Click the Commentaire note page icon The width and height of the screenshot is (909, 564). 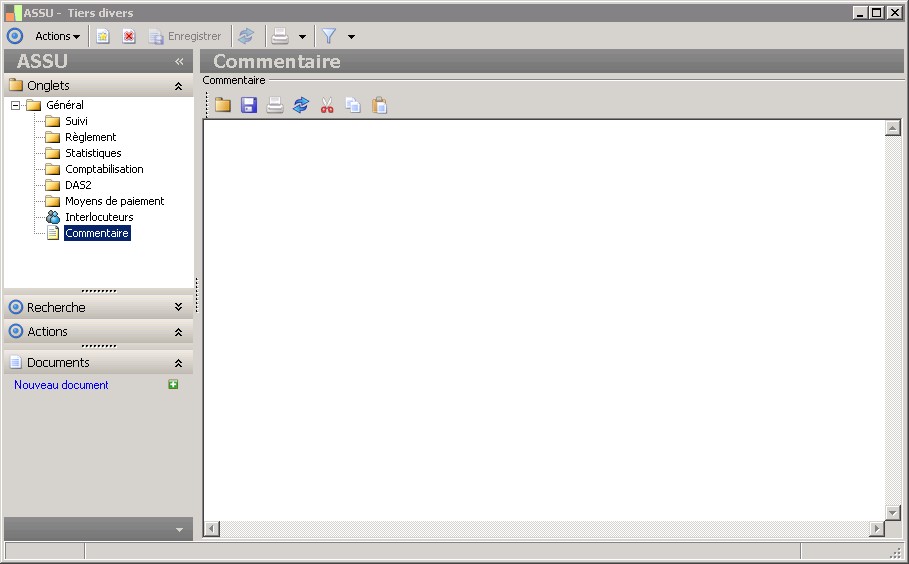pyautogui.click(x=53, y=233)
